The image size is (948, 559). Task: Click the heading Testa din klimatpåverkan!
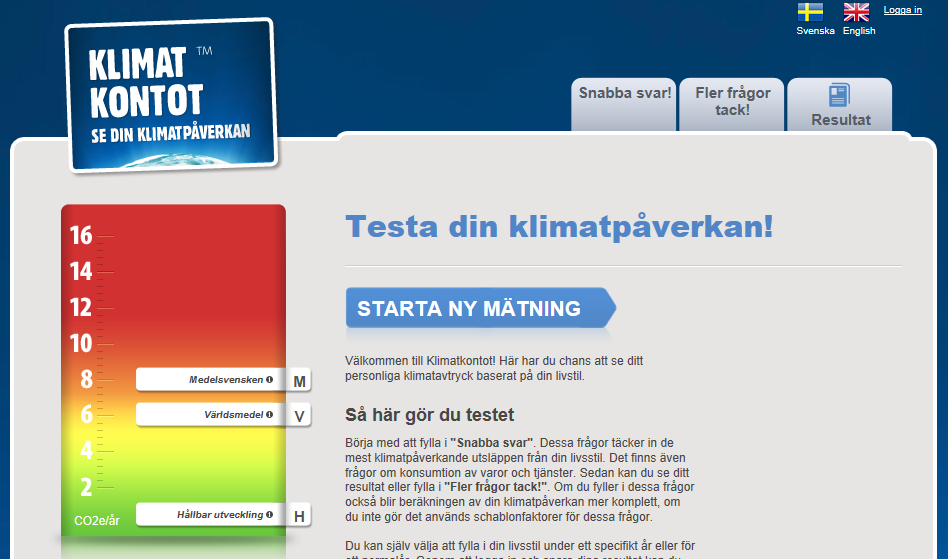click(x=559, y=227)
